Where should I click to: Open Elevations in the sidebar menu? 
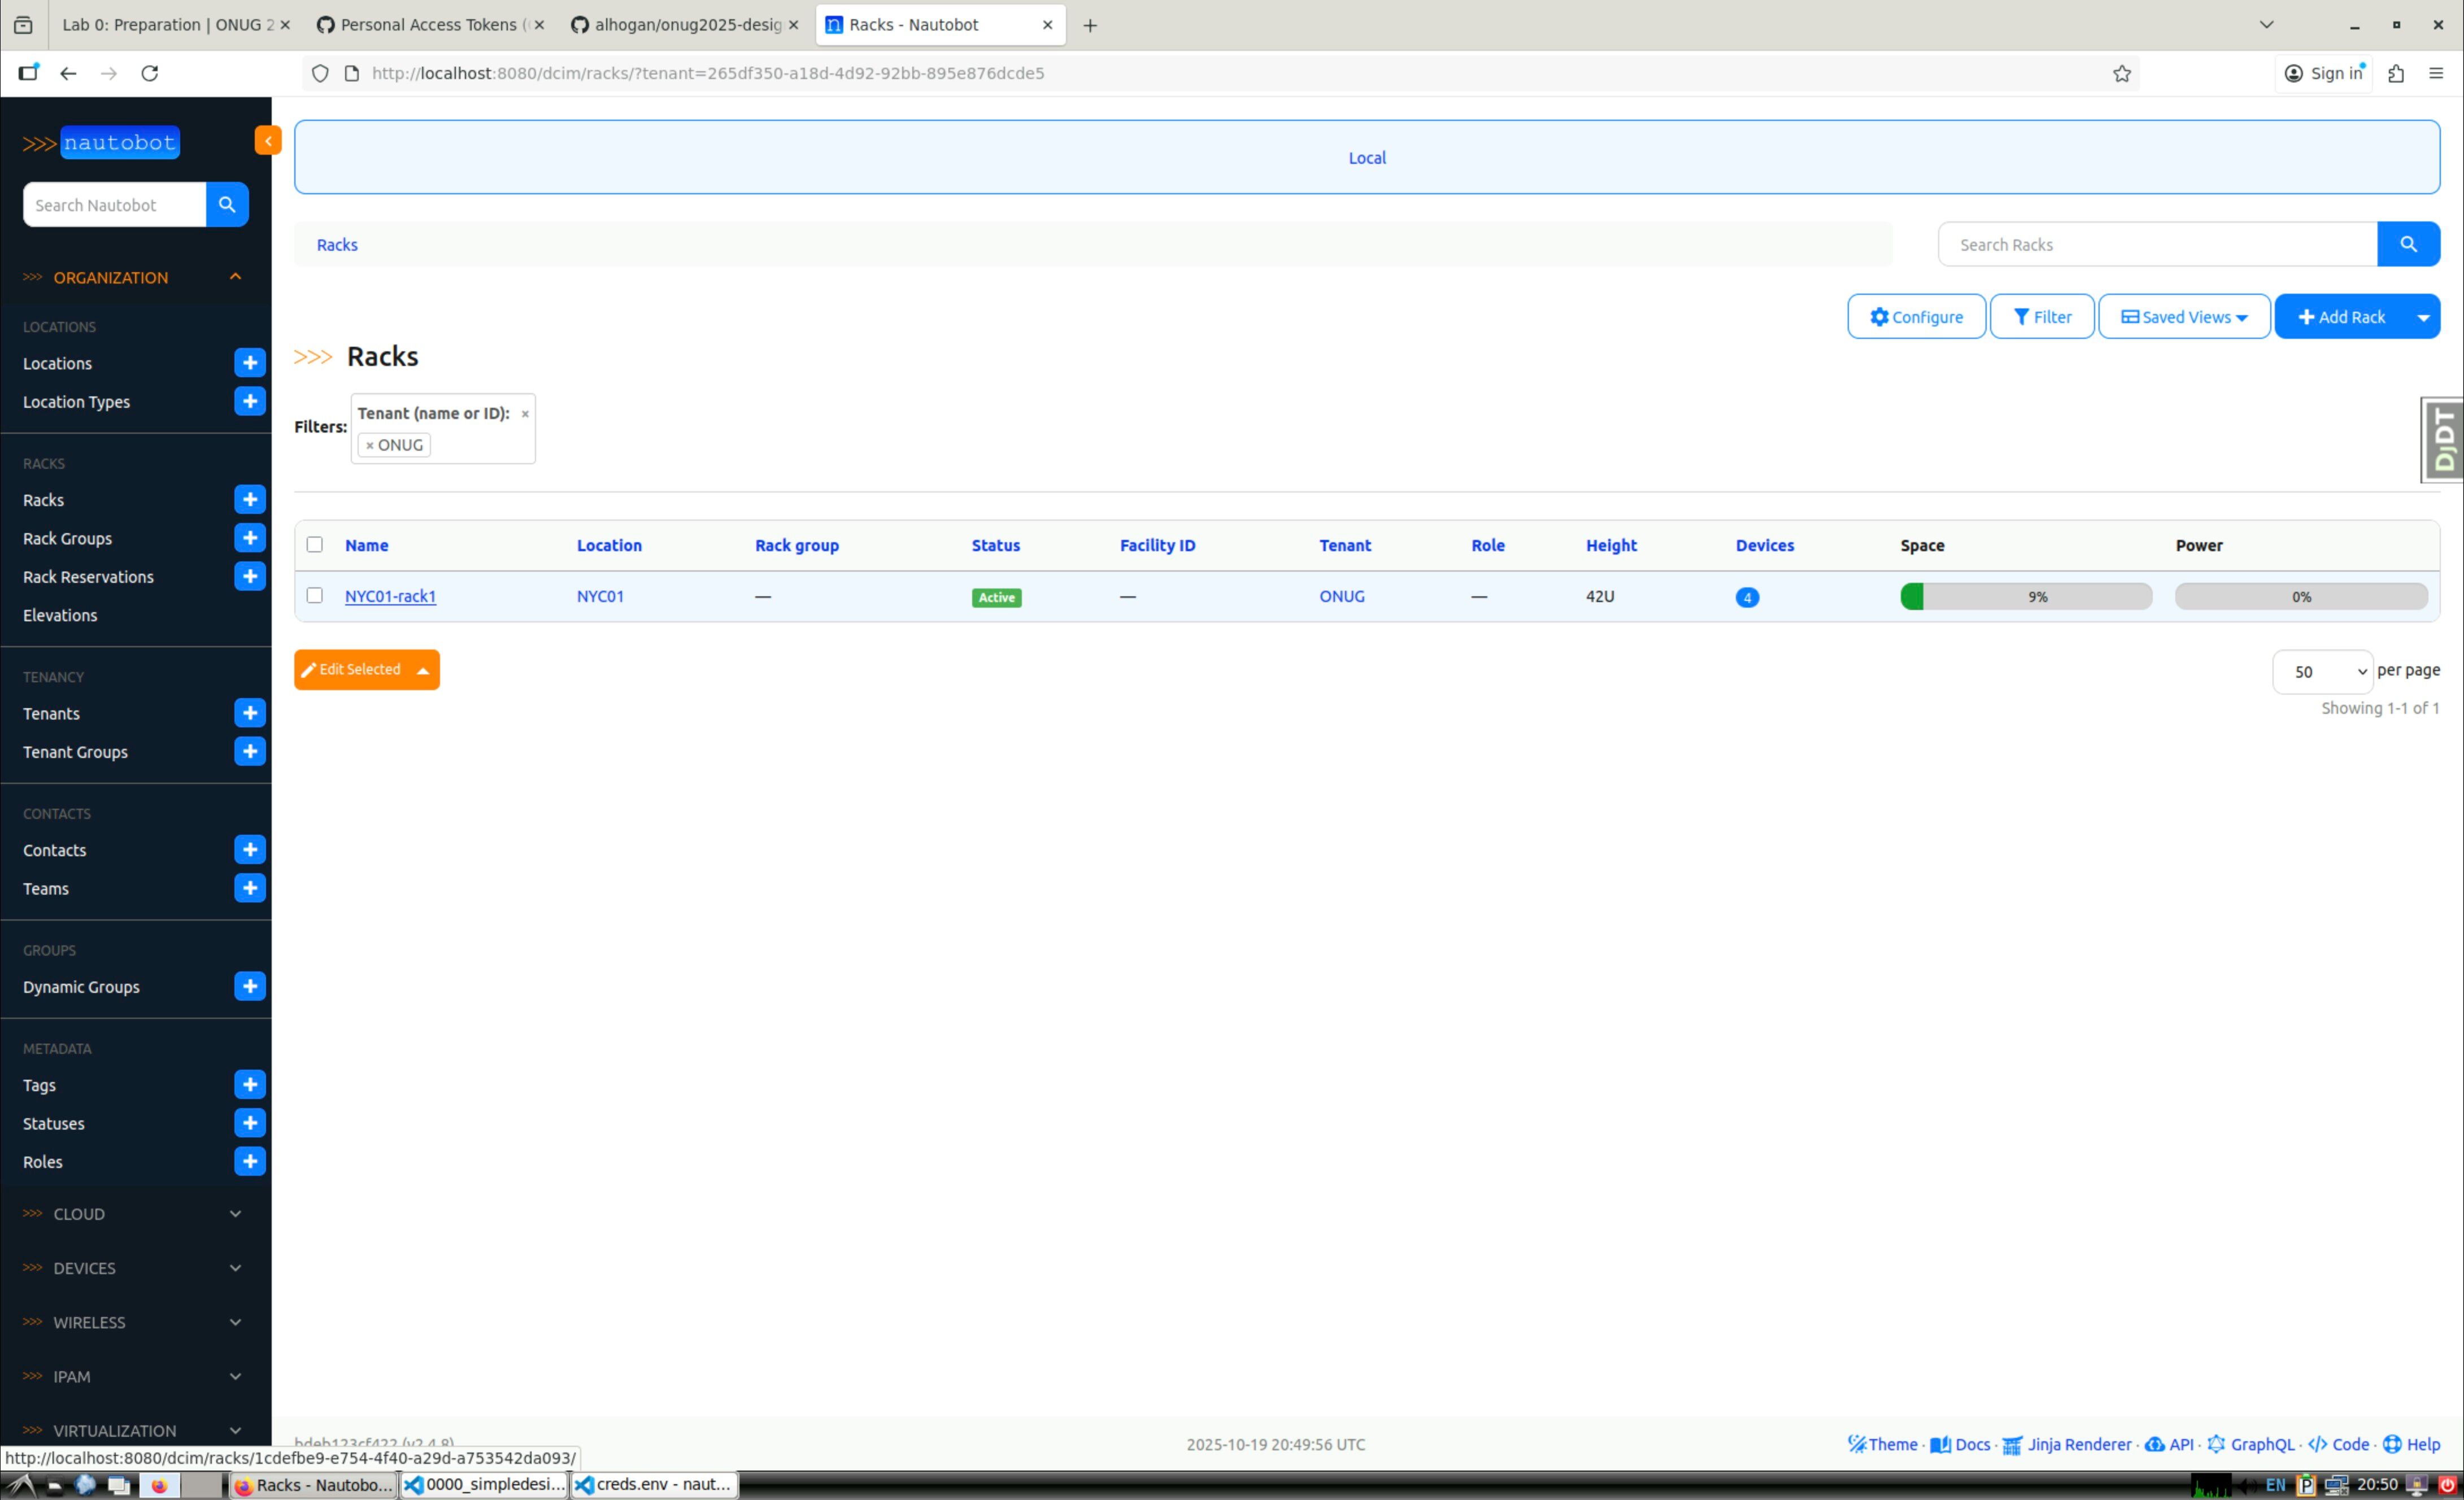(x=60, y=615)
